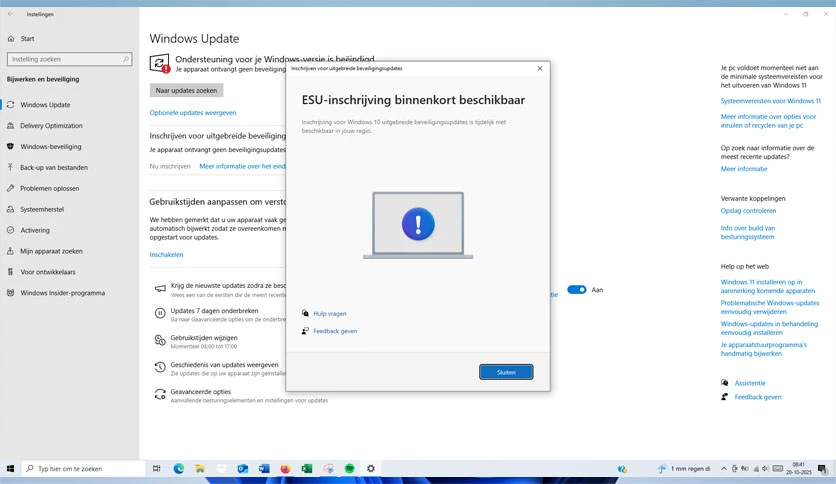
Task: Open link about inruilen of recyclen van pc
Action: pos(768,121)
